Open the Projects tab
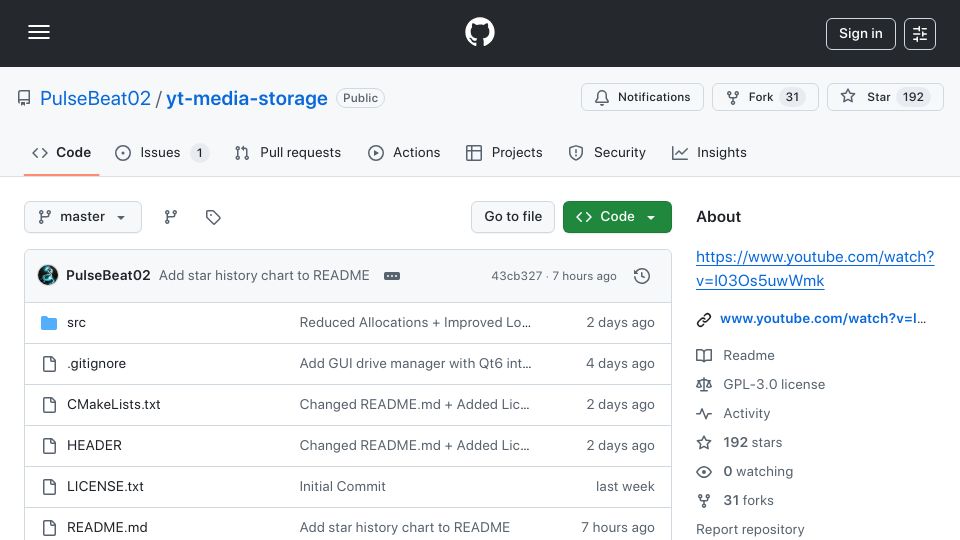Image resolution: width=960 pixels, height=540 pixels. [x=504, y=152]
